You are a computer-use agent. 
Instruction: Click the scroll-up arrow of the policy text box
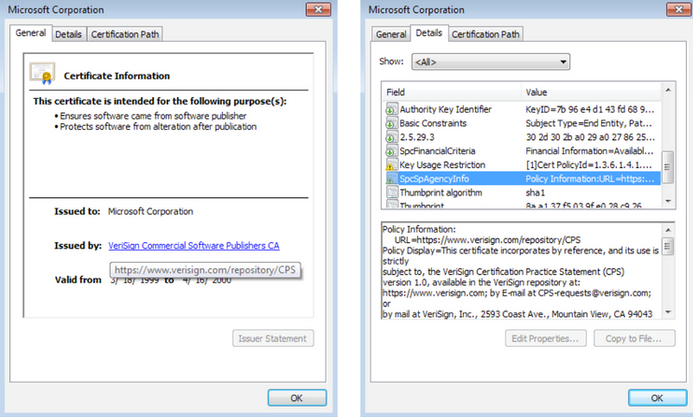point(667,230)
